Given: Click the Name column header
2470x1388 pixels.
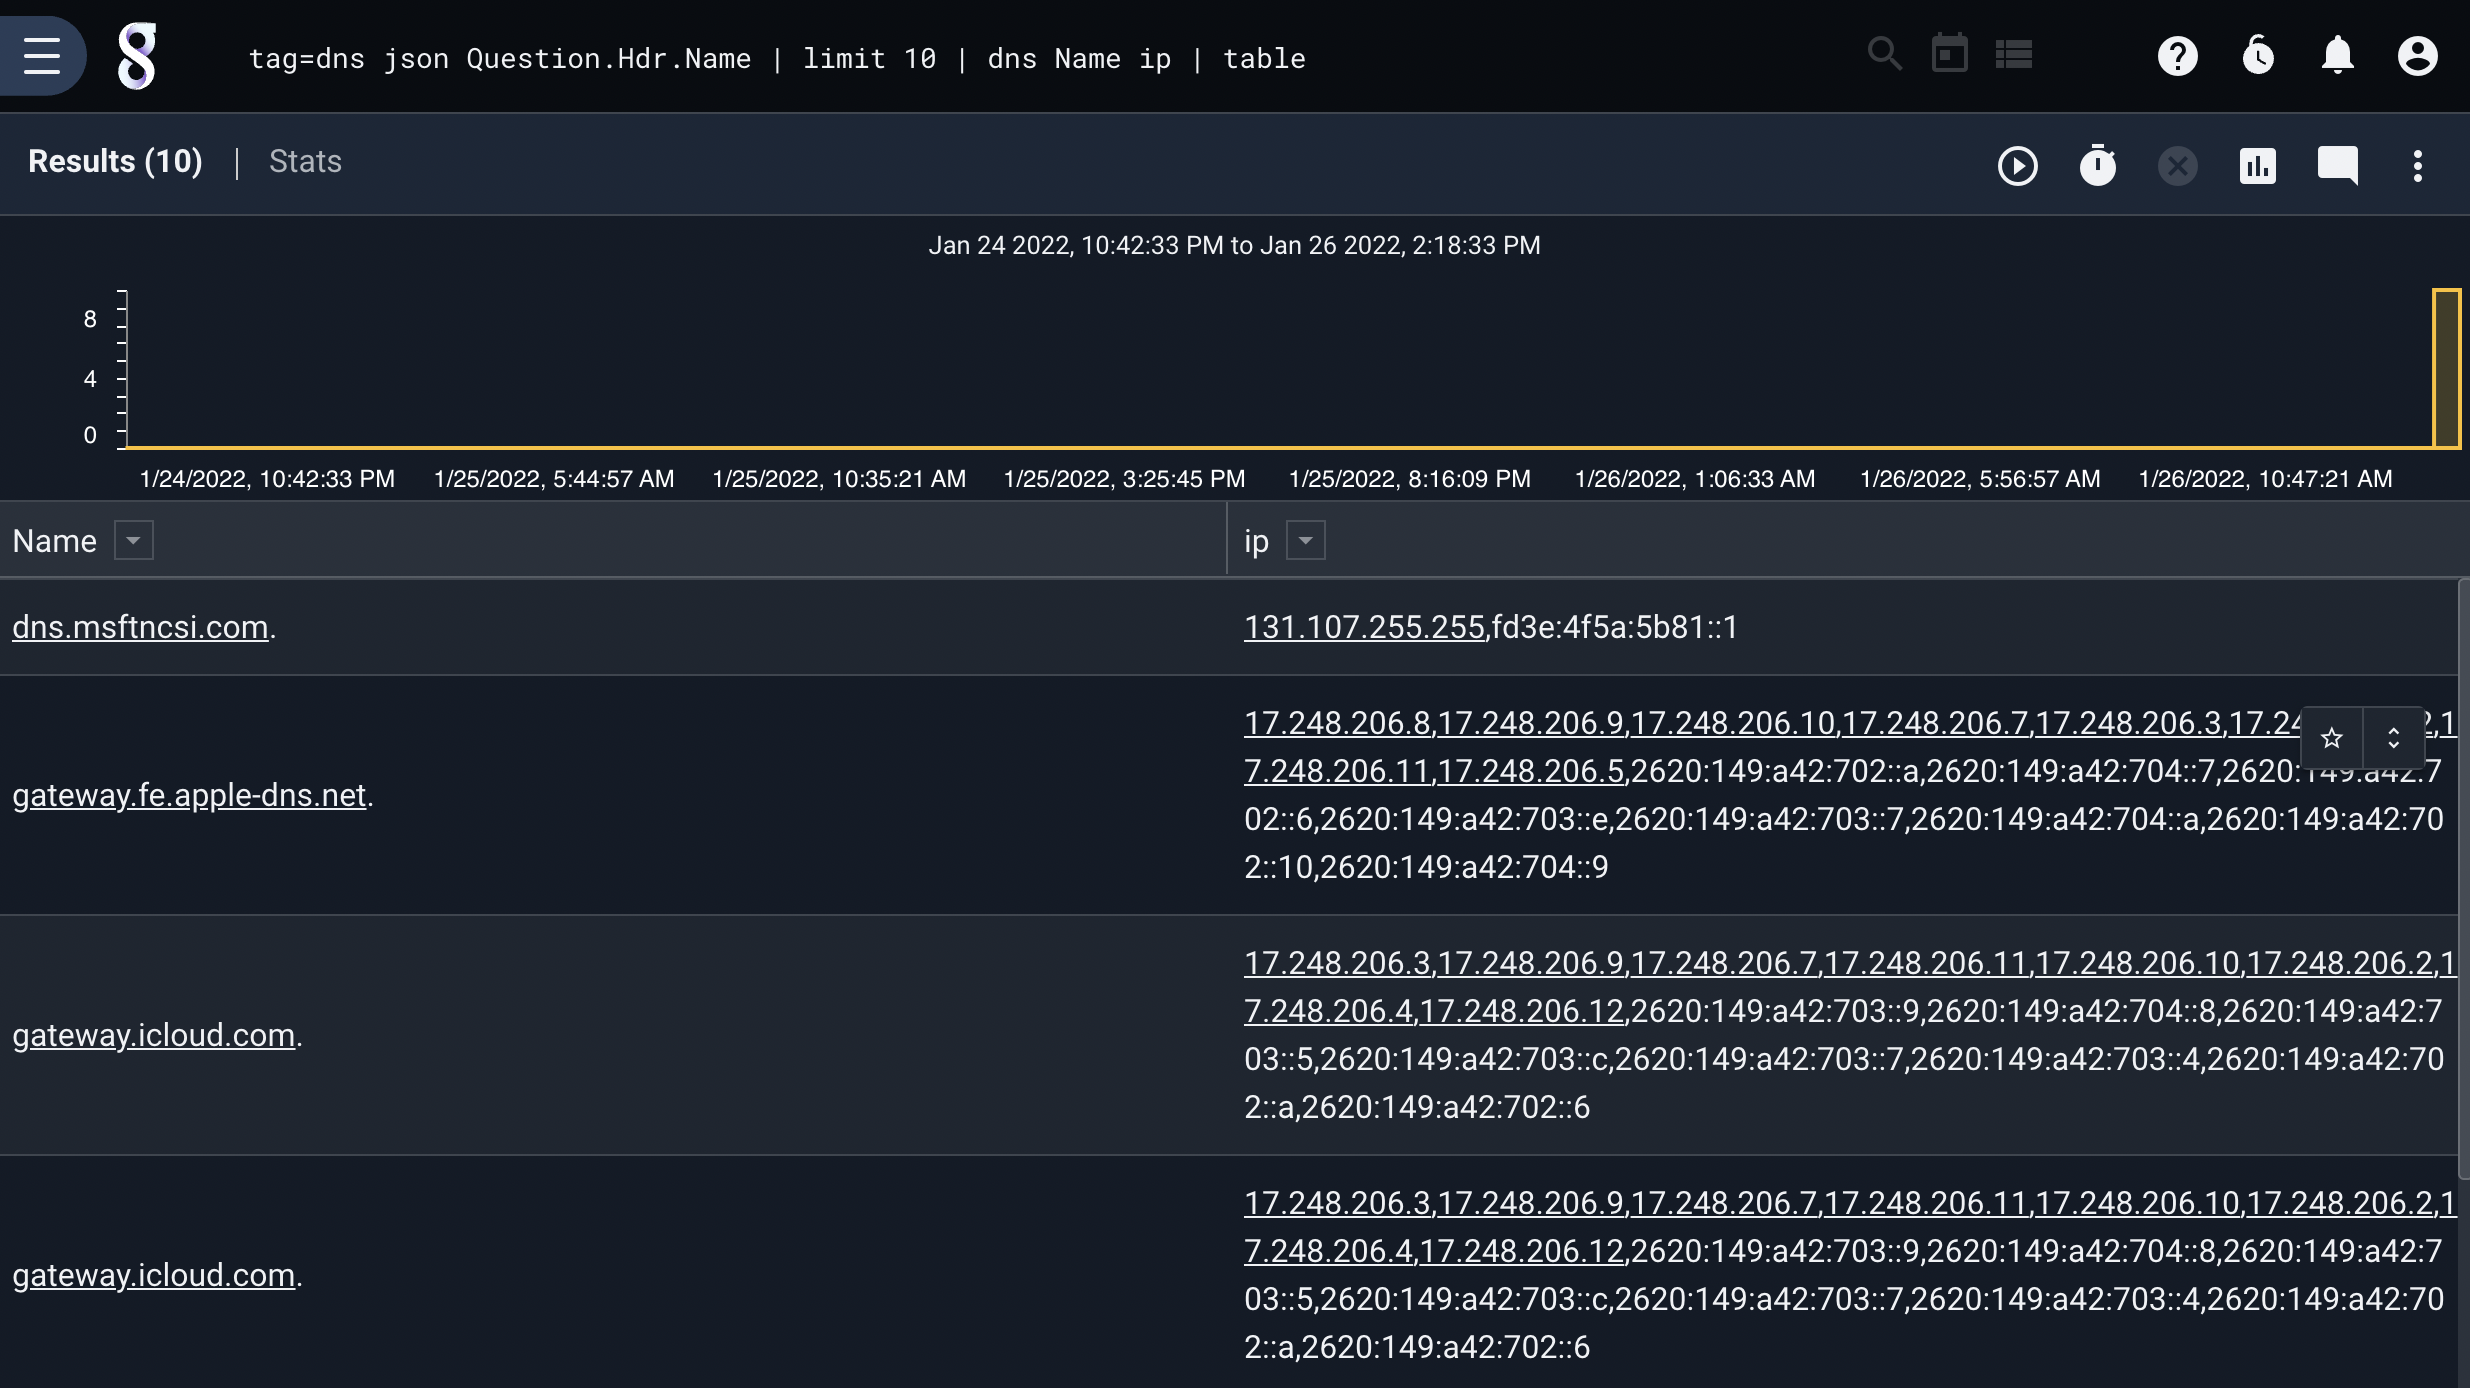Looking at the screenshot, I should click(55, 541).
